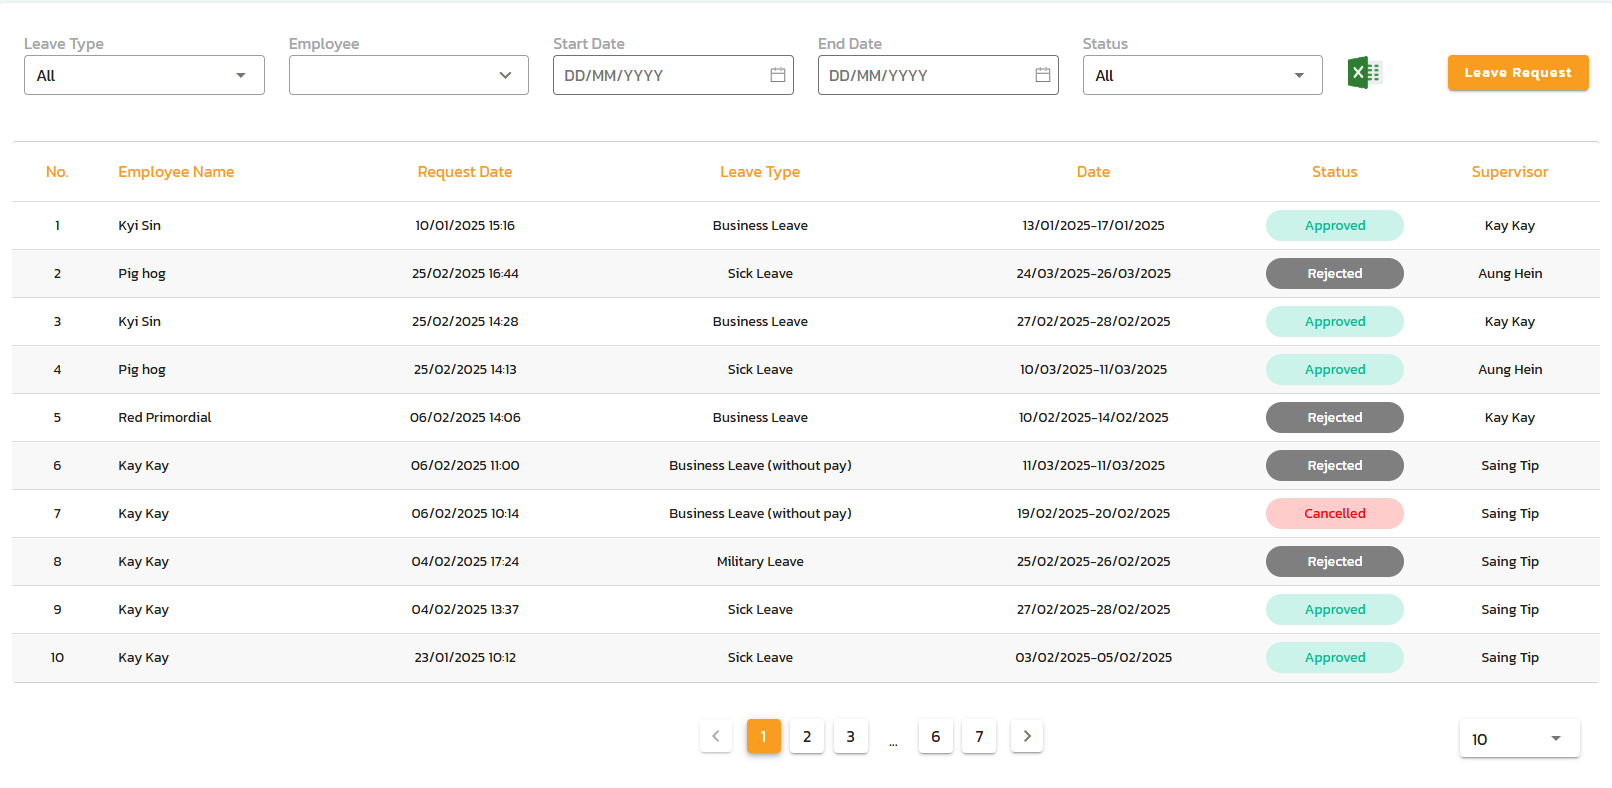Select Red Primordial's leave request row

coord(165,418)
